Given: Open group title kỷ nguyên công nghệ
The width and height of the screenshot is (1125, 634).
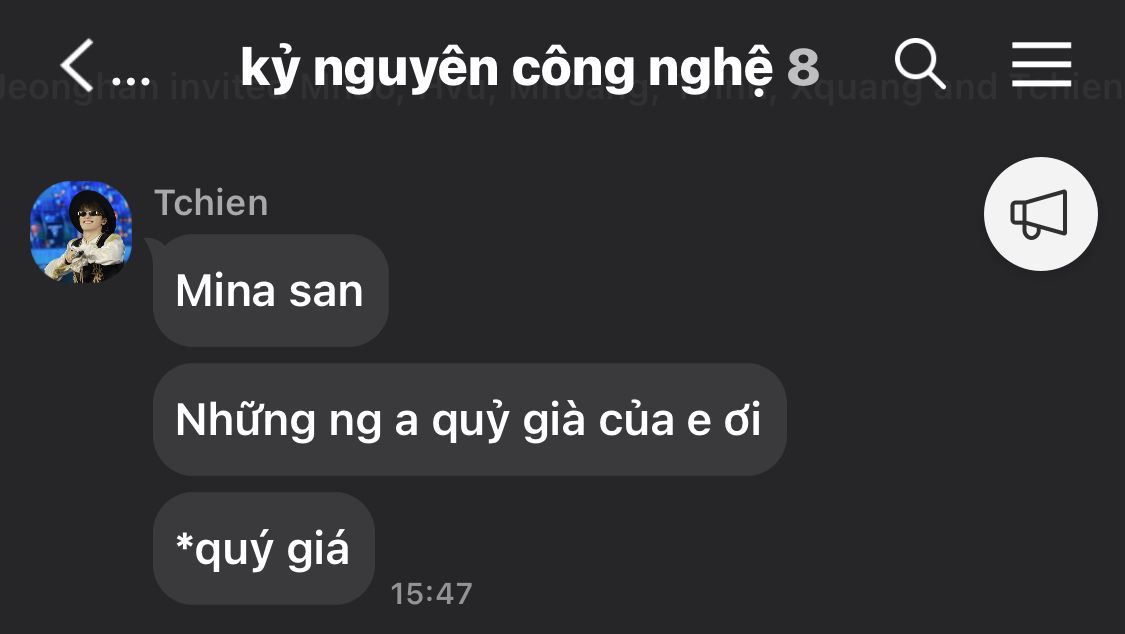Looking at the screenshot, I should click(x=507, y=69).
